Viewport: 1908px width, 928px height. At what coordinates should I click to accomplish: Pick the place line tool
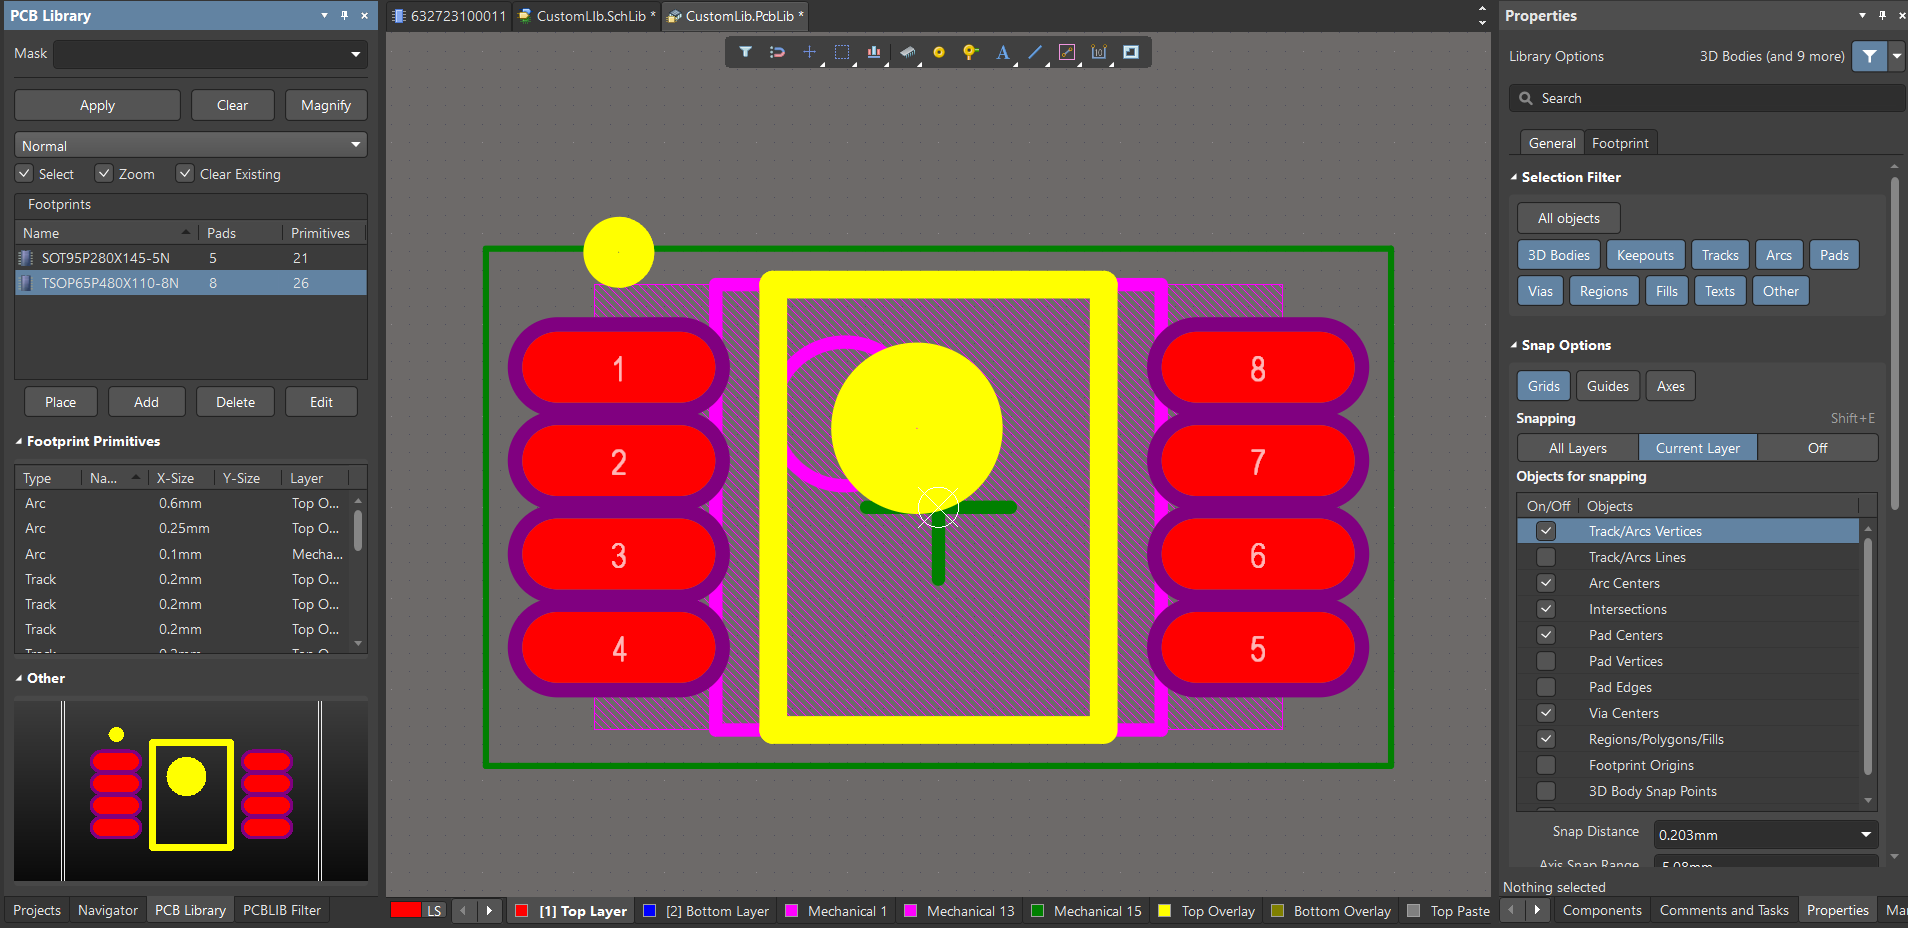point(1035,52)
